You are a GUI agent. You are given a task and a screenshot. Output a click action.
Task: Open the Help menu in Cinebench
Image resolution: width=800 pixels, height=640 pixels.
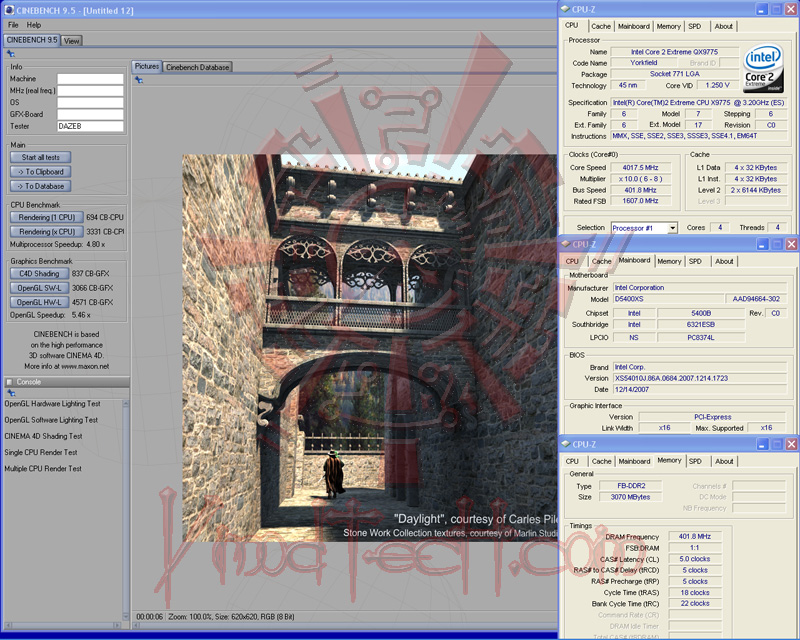34,25
